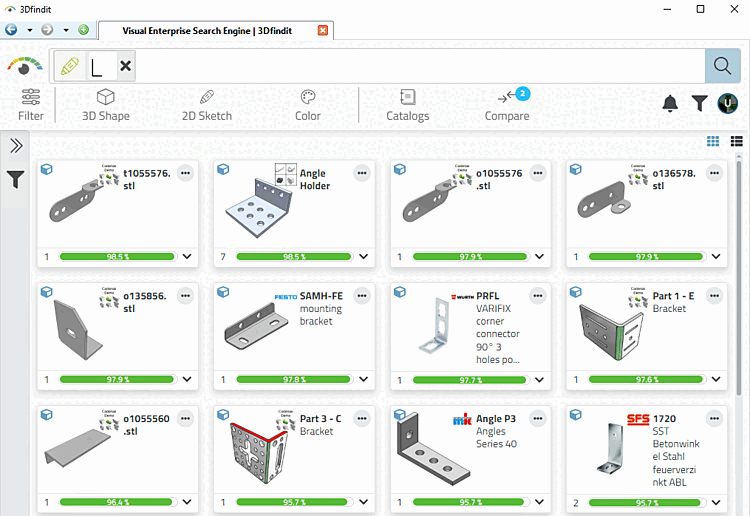
Task: Open more options for o1055560.stl
Action: (x=186, y=419)
